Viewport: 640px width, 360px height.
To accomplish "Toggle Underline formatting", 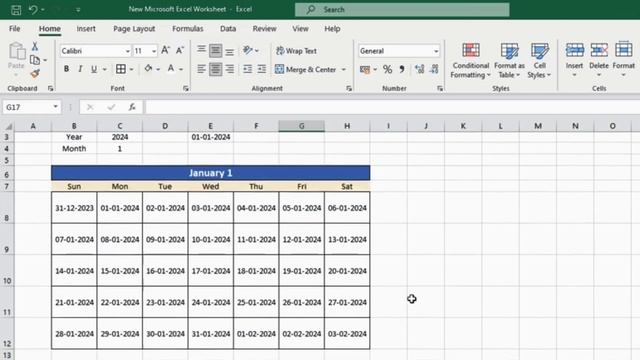I will (x=94, y=69).
